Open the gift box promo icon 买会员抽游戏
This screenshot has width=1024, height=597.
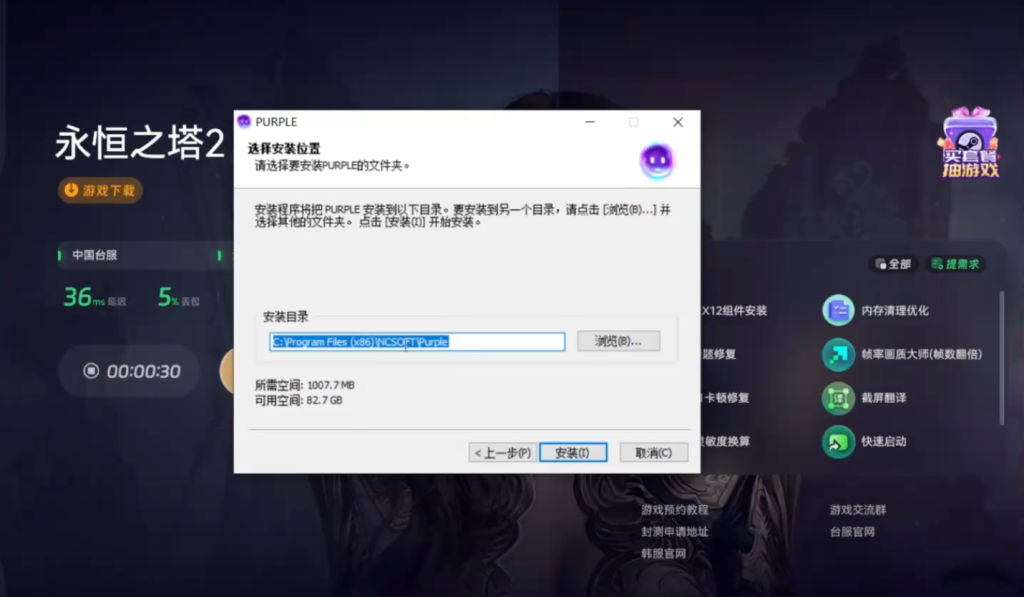click(969, 143)
